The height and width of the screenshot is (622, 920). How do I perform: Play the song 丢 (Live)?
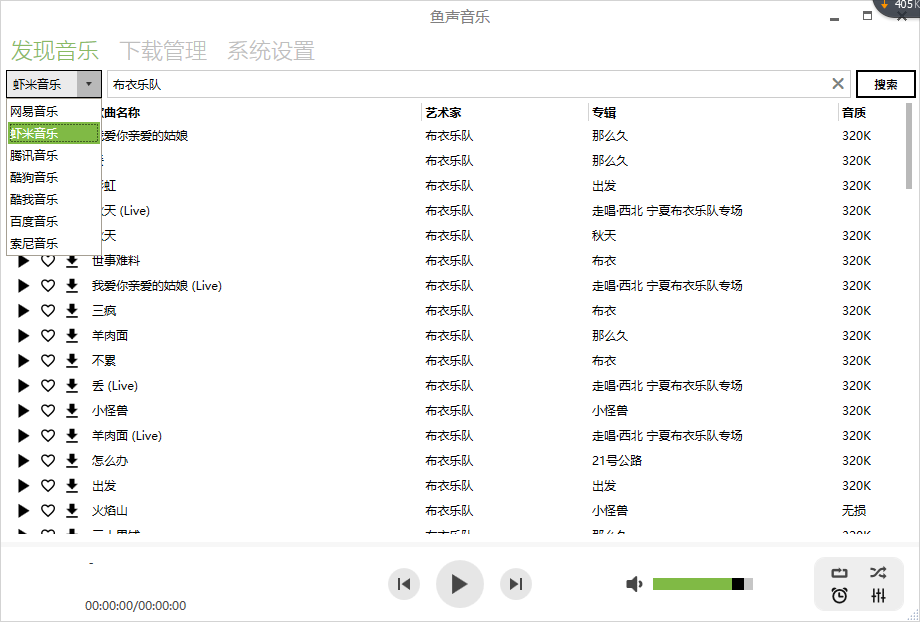[23, 386]
